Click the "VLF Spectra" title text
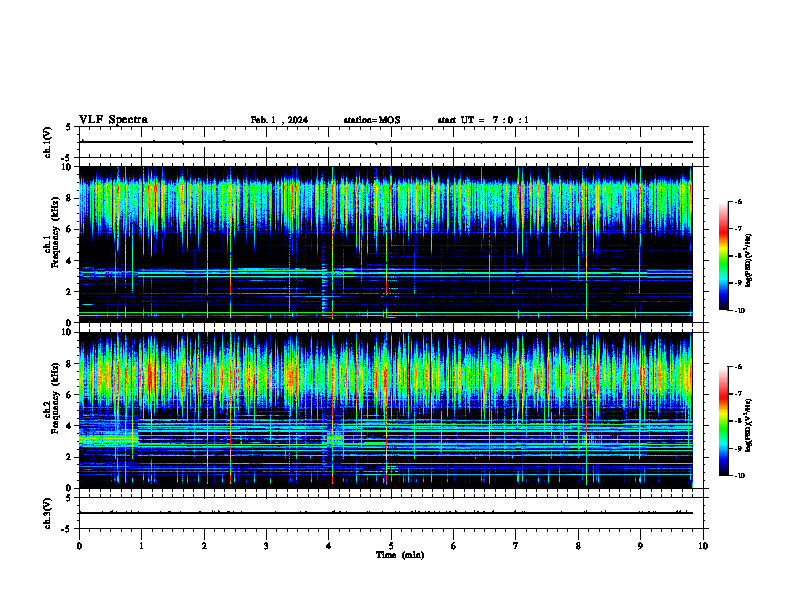Image resolution: width=792 pixels, height=612 pixels. pyautogui.click(x=113, y=120)
